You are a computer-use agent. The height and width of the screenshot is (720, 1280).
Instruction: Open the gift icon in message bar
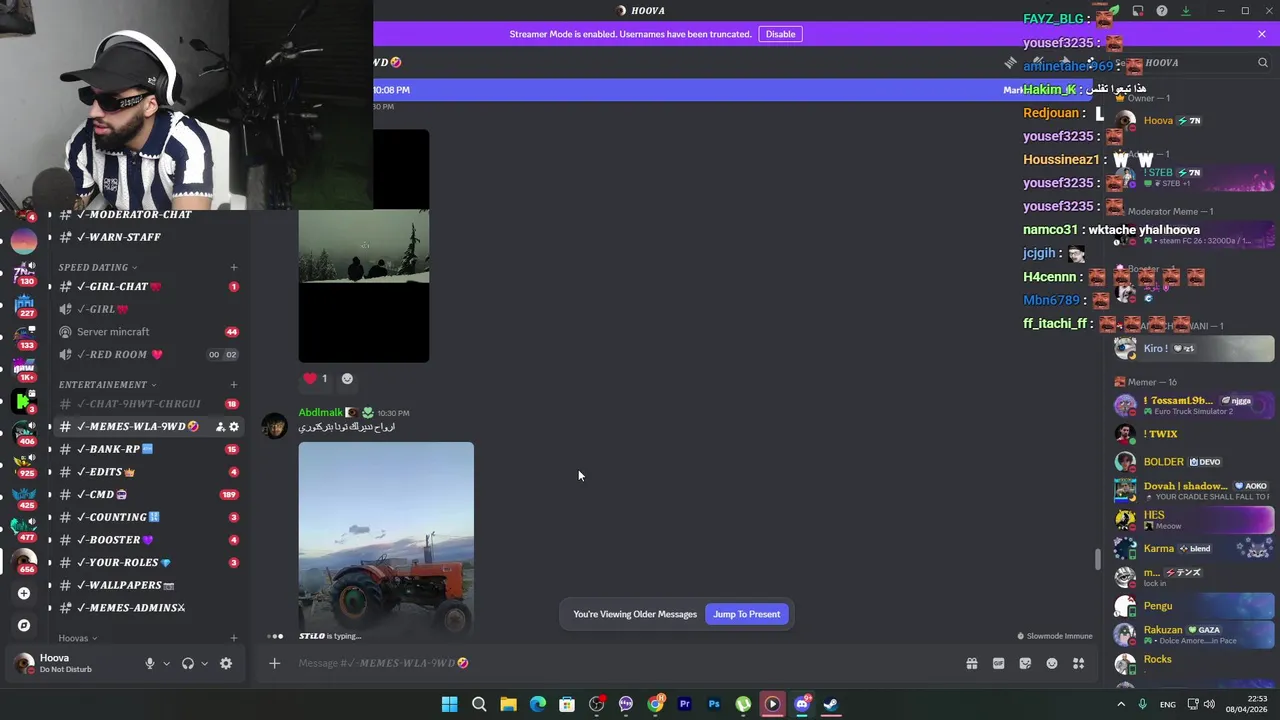point(971,663)
